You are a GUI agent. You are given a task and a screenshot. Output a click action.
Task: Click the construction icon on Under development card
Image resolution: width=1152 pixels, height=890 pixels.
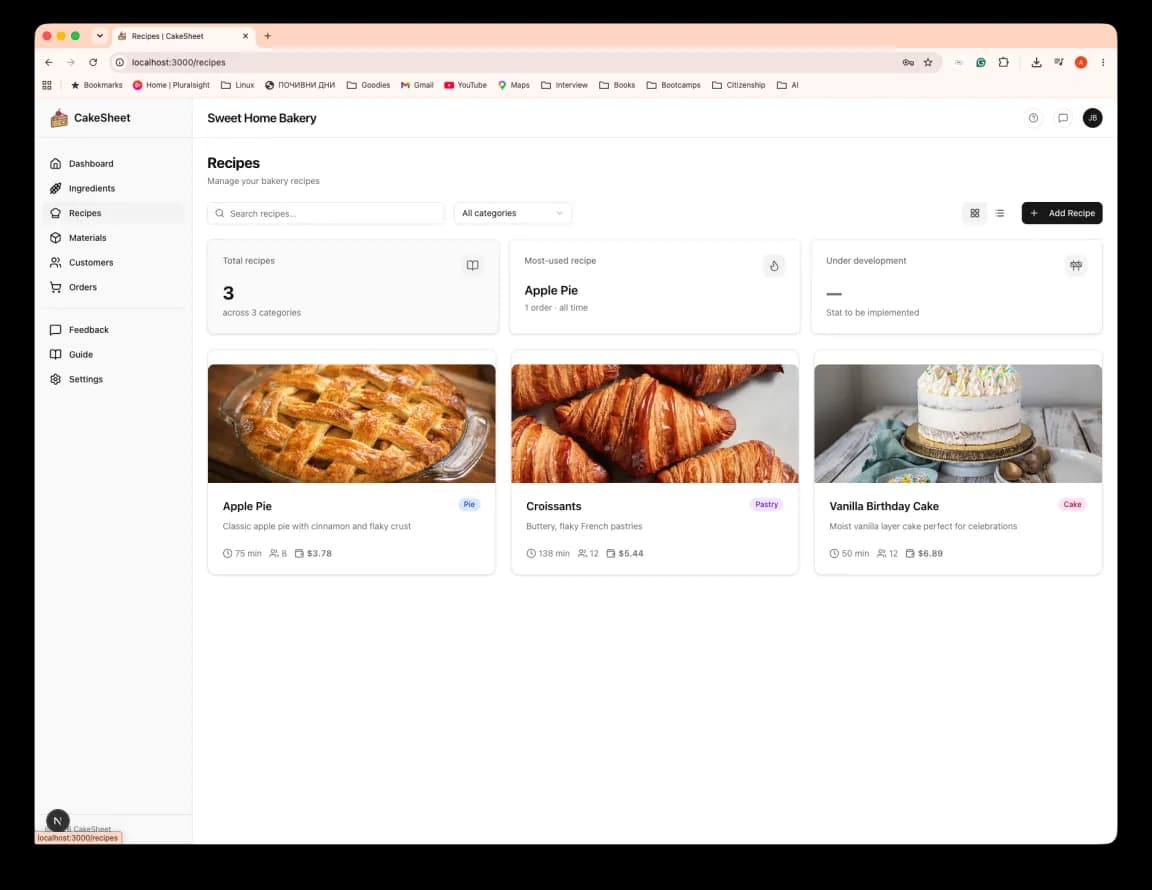pyautogui.click(x=1076, y=265)
